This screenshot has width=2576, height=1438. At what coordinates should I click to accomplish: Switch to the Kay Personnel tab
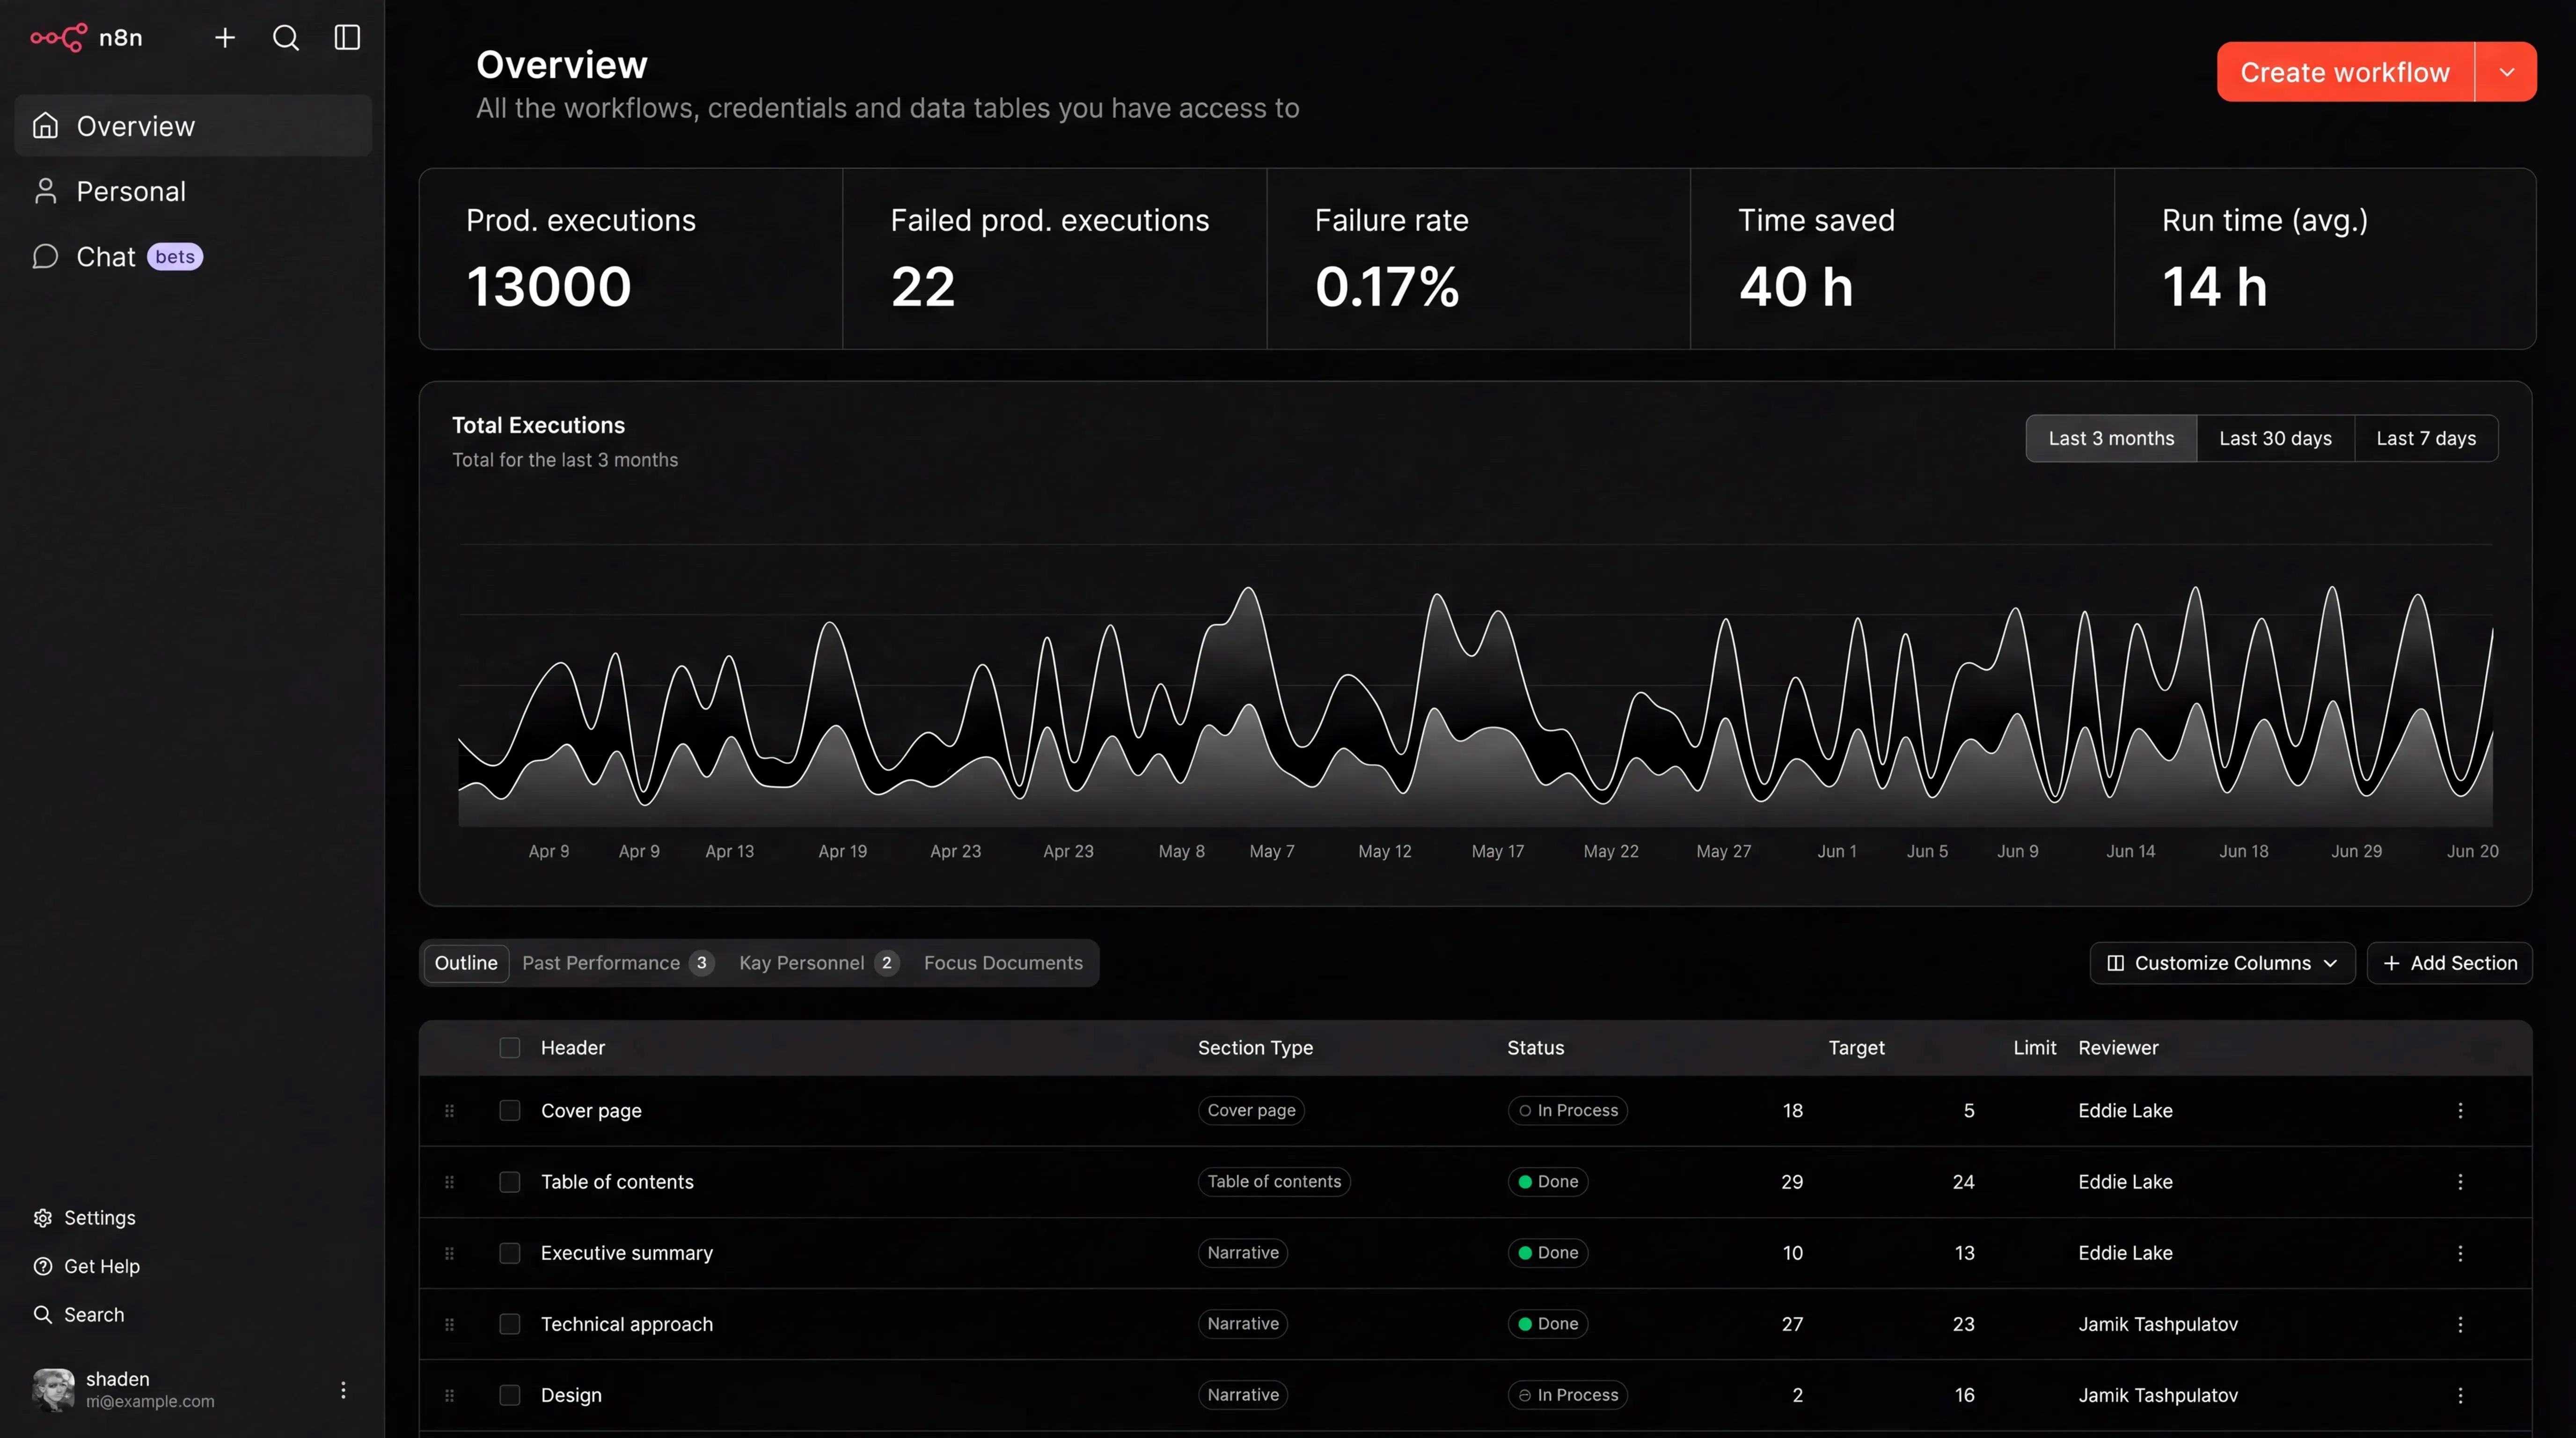pyautogui.click(x=819, y=963)
